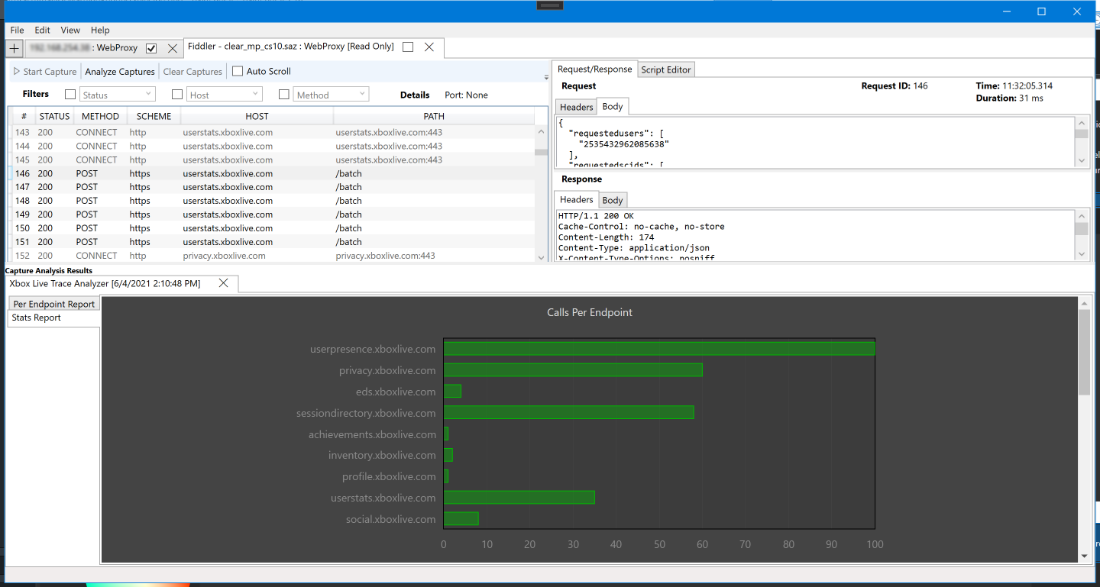
Task: Close the blurred-address WebProxy tab
Action: (x=173, y=48)
